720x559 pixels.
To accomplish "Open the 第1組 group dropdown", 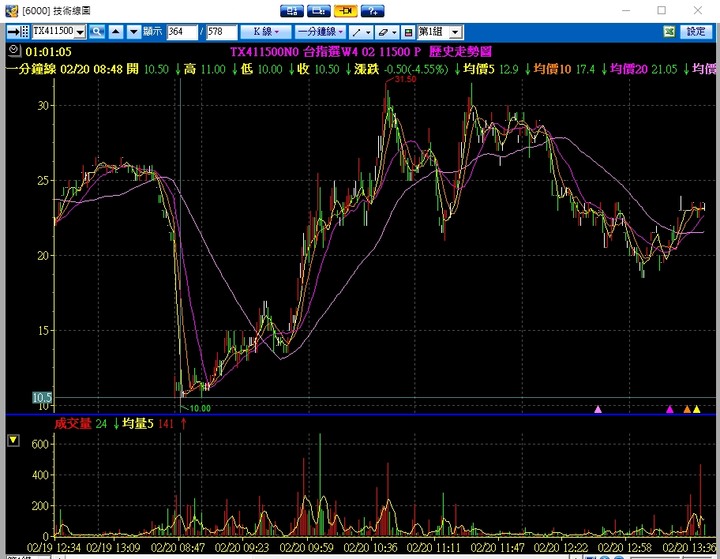I will pos(455,32).
